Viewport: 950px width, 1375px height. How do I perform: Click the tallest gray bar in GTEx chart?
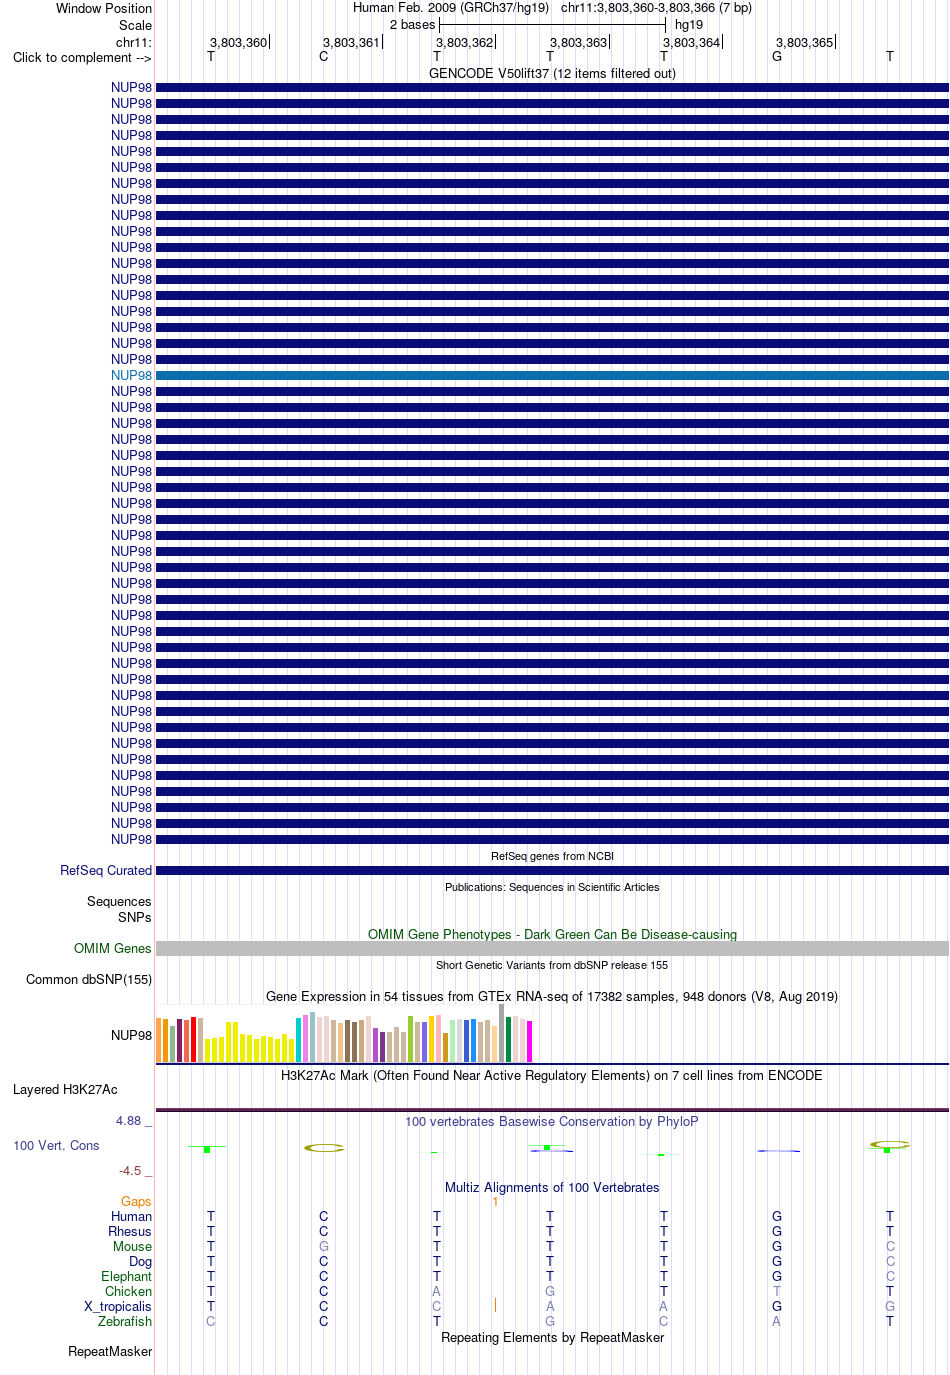click(x=502, y=1033)
